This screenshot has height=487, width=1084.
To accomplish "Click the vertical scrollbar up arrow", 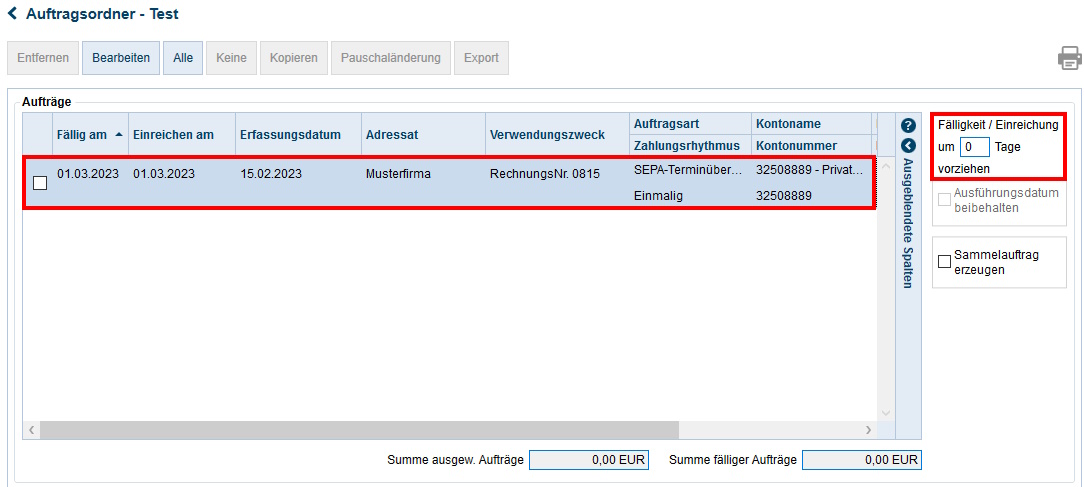I will pos(886,167).
